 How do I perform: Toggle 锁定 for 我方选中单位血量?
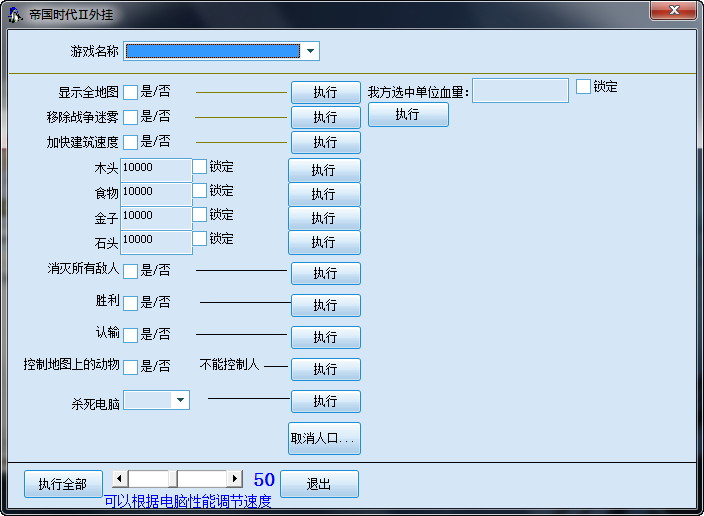click(583, 87)
